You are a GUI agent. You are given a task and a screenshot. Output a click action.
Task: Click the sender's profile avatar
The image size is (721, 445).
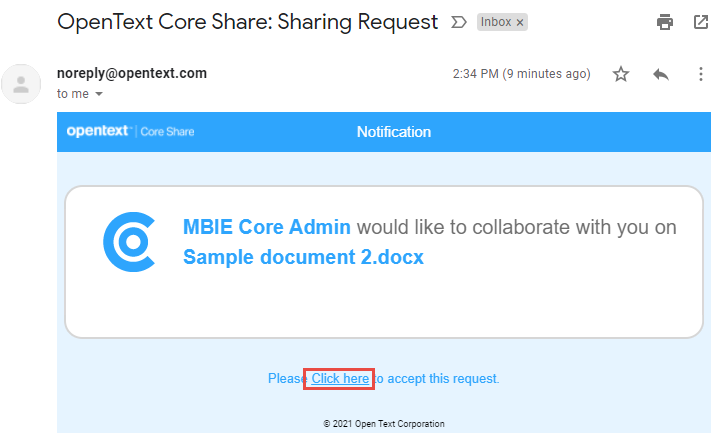point(22,84)
